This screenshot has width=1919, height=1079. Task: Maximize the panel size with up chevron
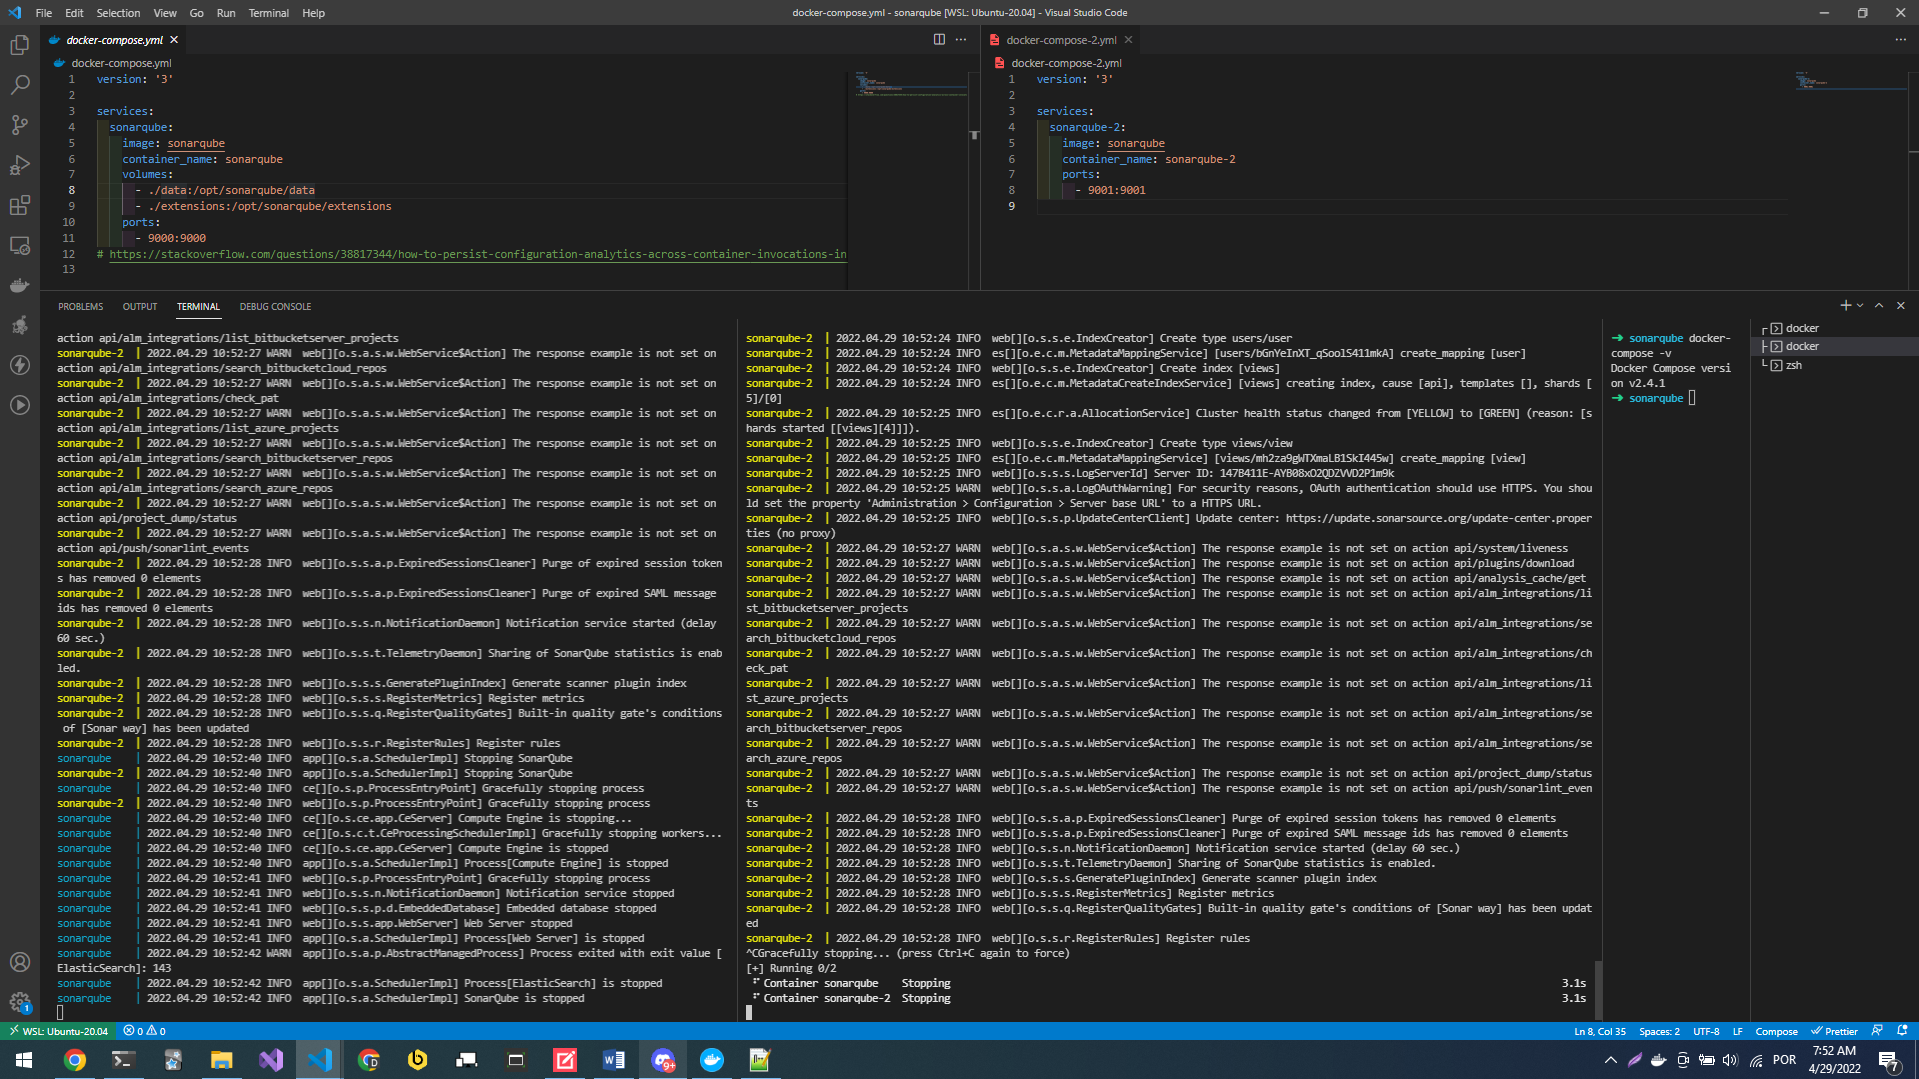pyautogui.click(x=1879, y=306)
